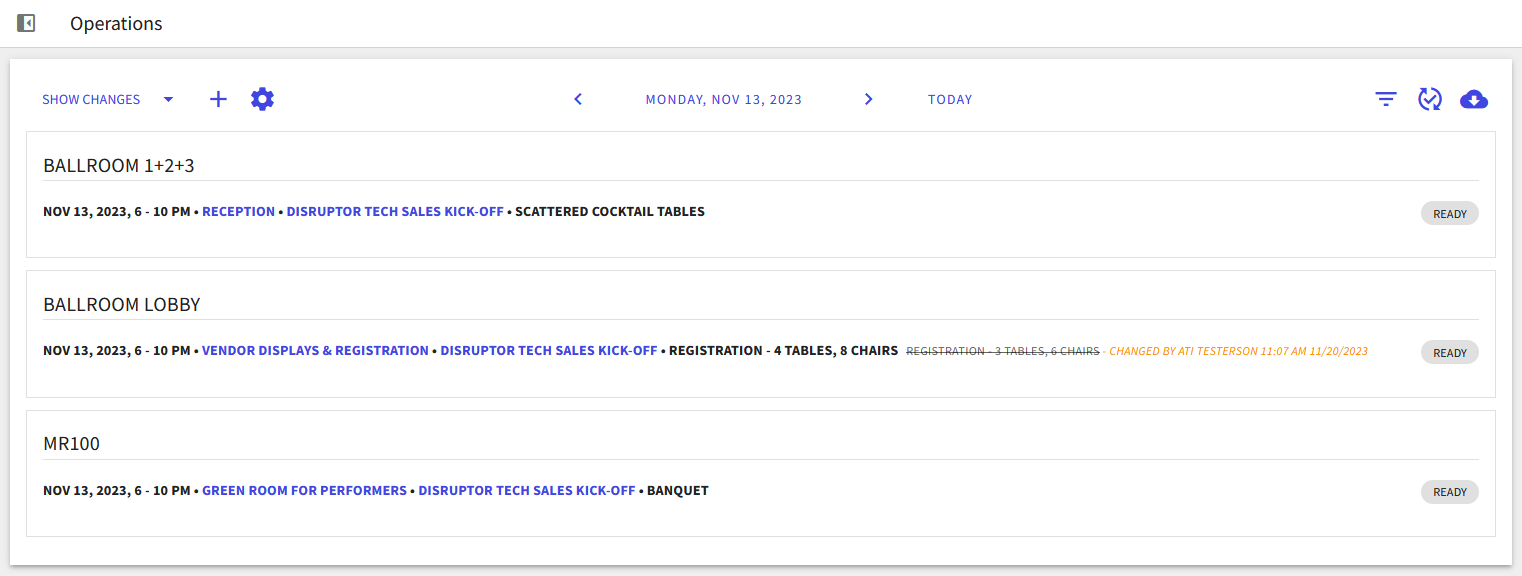Open Disruptor Tech Sales Kick-Off in Ballroom 1+2+3
This screenshot has width=1522, height=576.
point(395,212)
